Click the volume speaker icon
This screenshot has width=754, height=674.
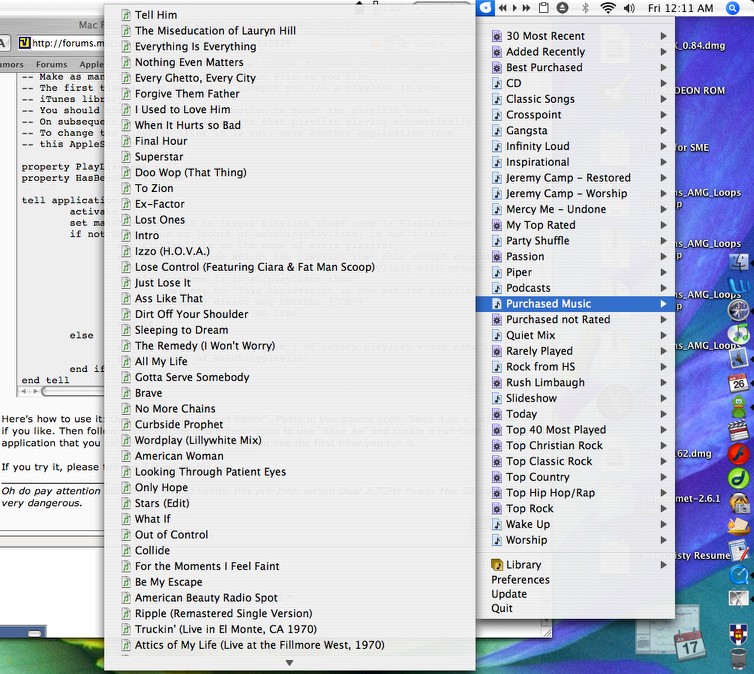tap(629, 8)
